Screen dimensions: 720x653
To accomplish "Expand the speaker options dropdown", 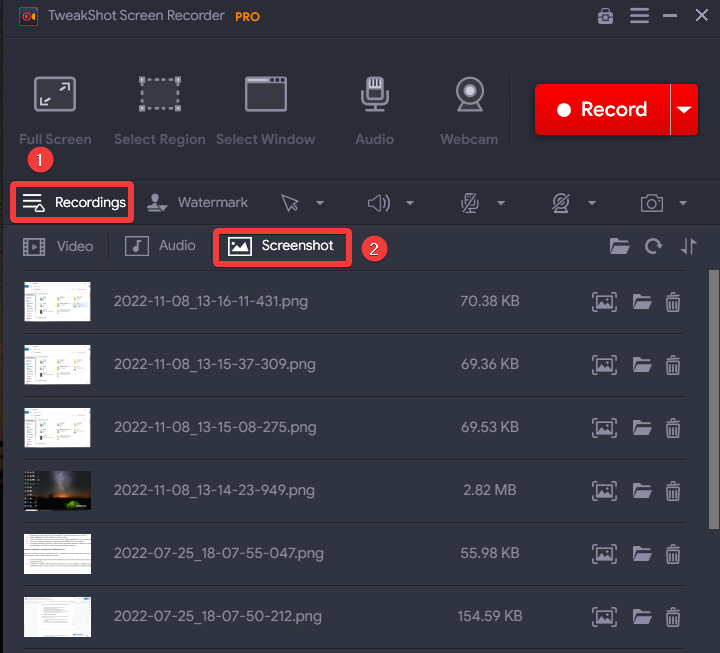I will point(410,203).
